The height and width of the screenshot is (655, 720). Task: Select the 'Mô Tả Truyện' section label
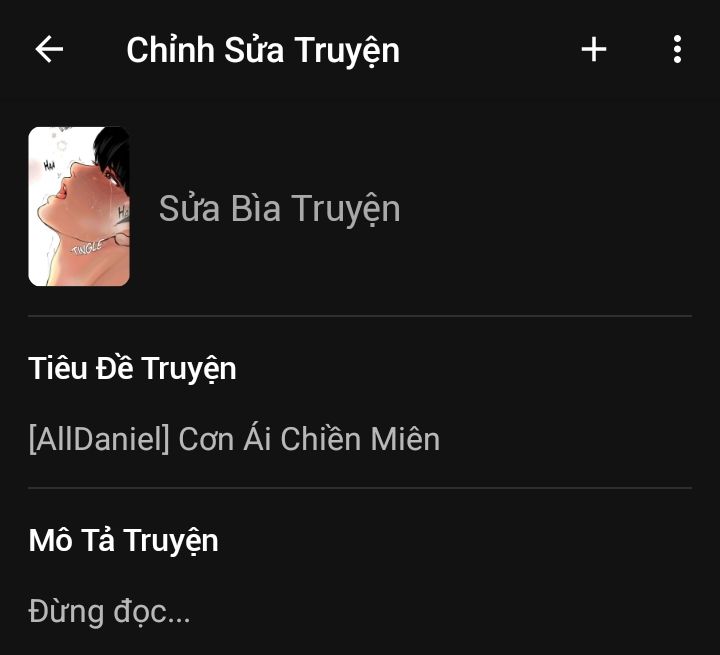123,541
